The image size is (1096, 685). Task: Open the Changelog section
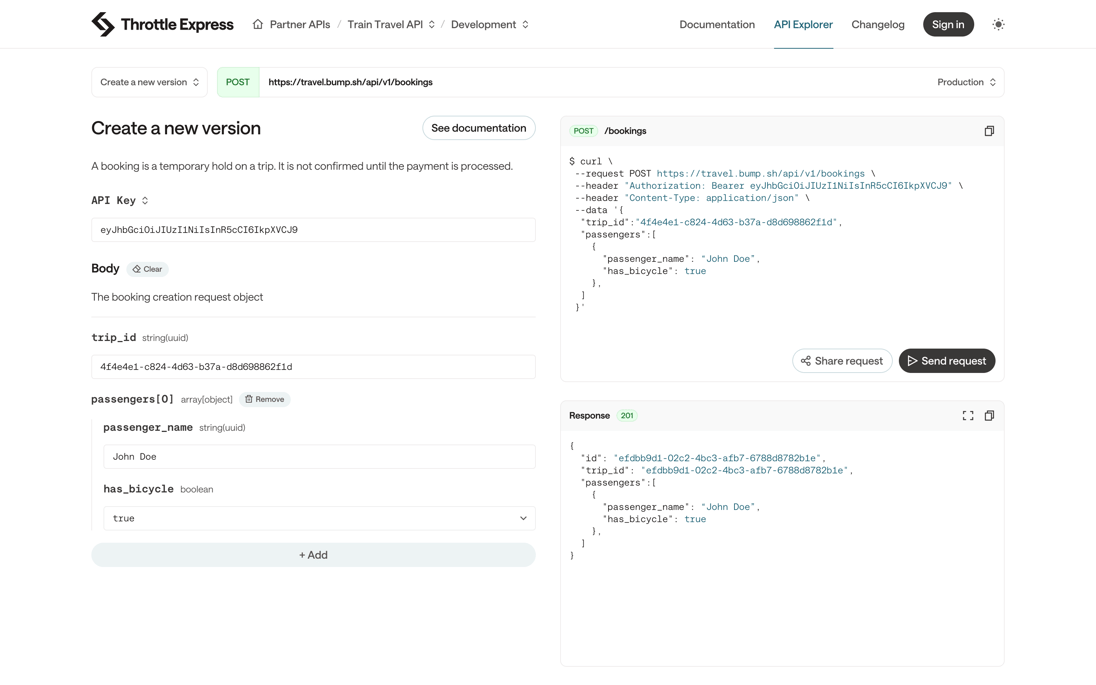coord(878,23)
